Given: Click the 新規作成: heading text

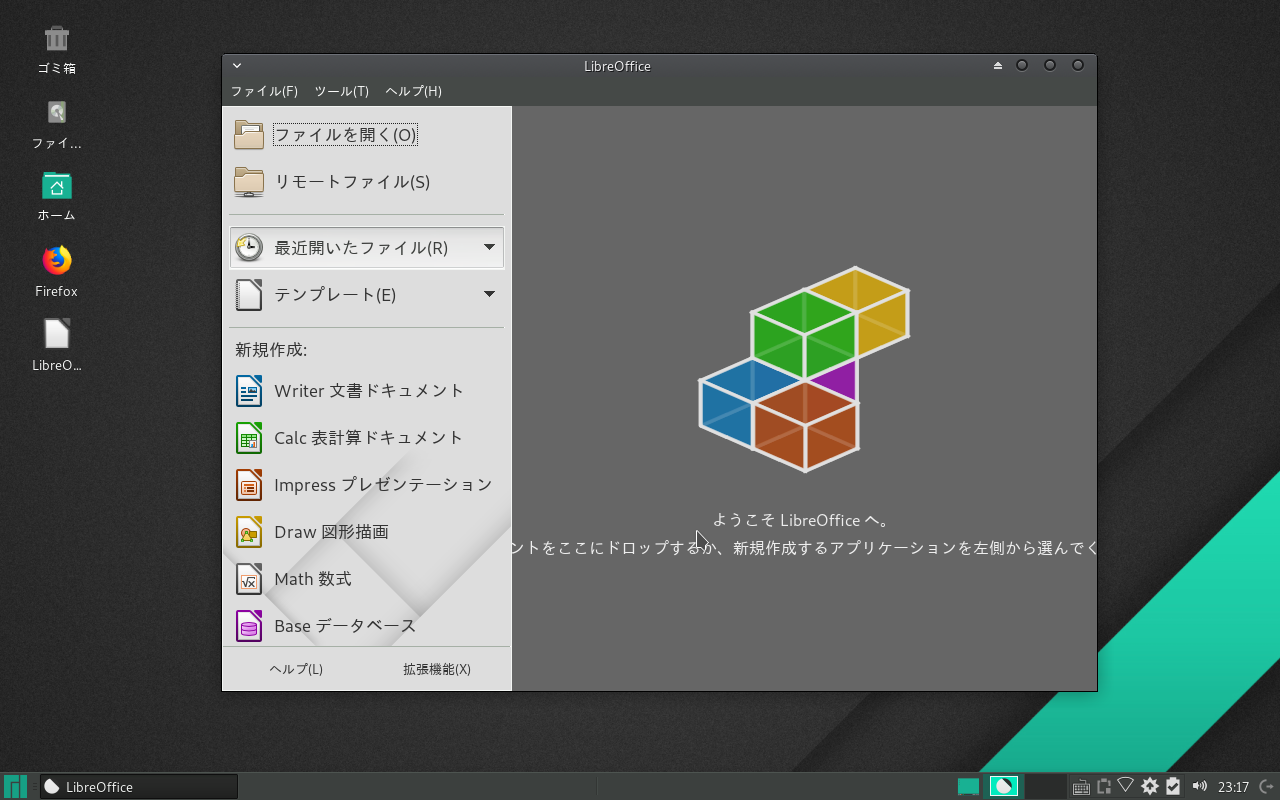Looking at the screenshot, I should pyautogui.click(x=271, y=350).
